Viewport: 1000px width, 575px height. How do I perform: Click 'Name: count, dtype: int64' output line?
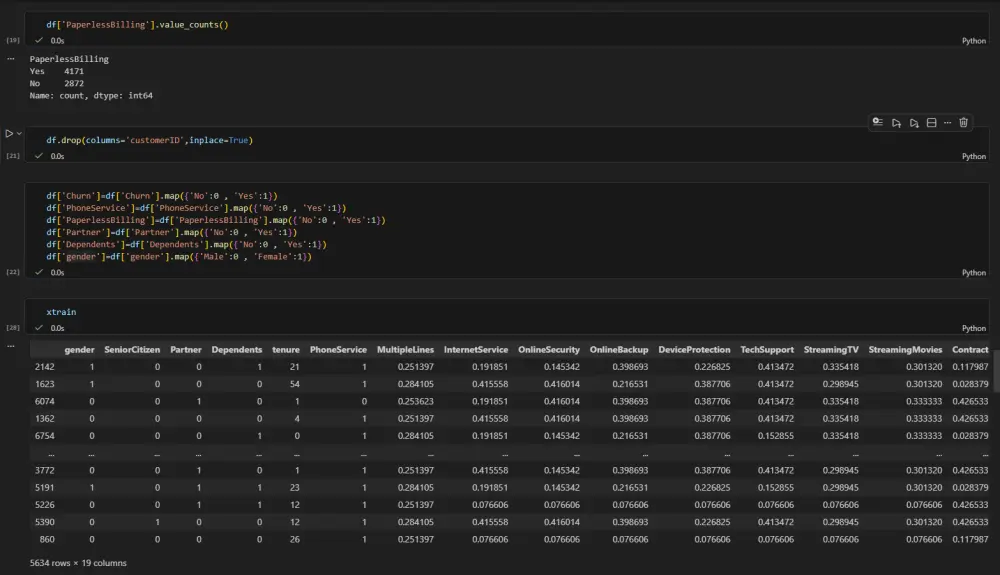click(91, 95)
